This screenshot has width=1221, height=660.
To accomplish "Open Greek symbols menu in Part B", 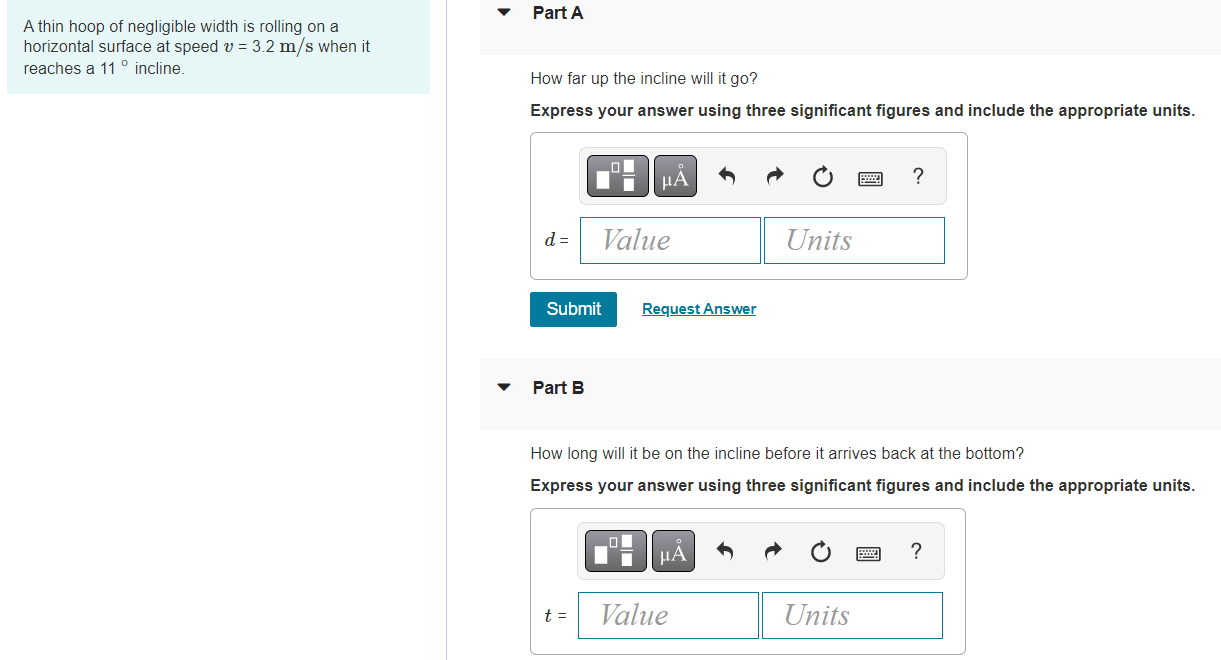I will 675,551.
